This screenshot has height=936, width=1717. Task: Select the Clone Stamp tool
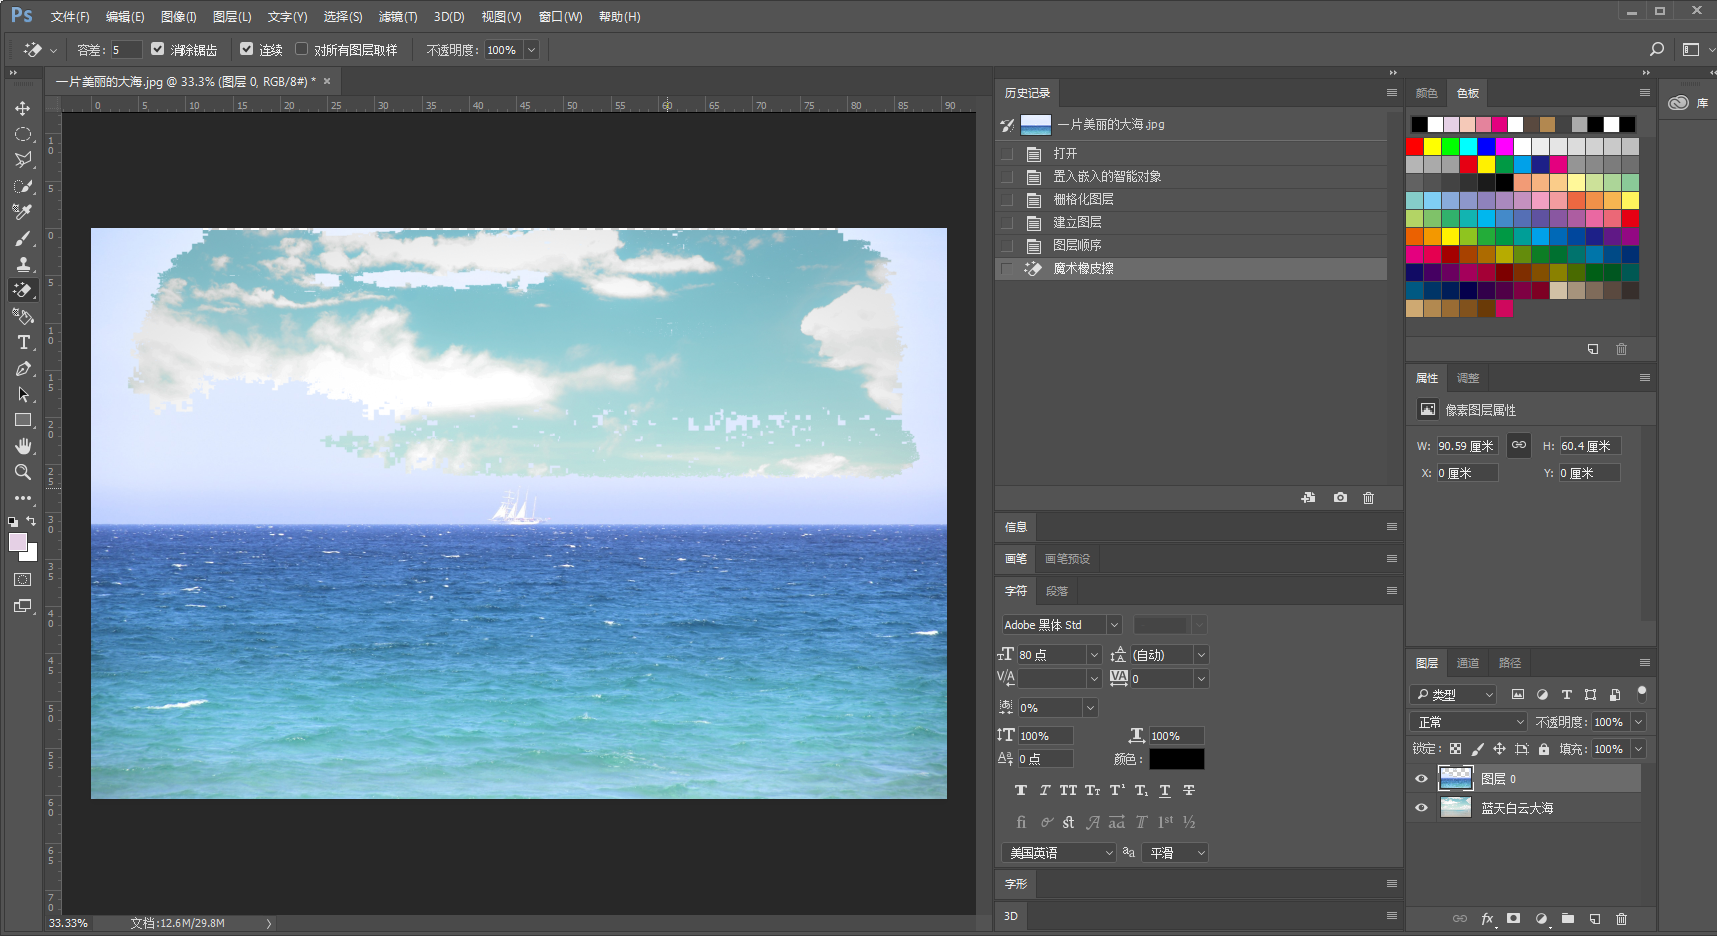(22, 264)
